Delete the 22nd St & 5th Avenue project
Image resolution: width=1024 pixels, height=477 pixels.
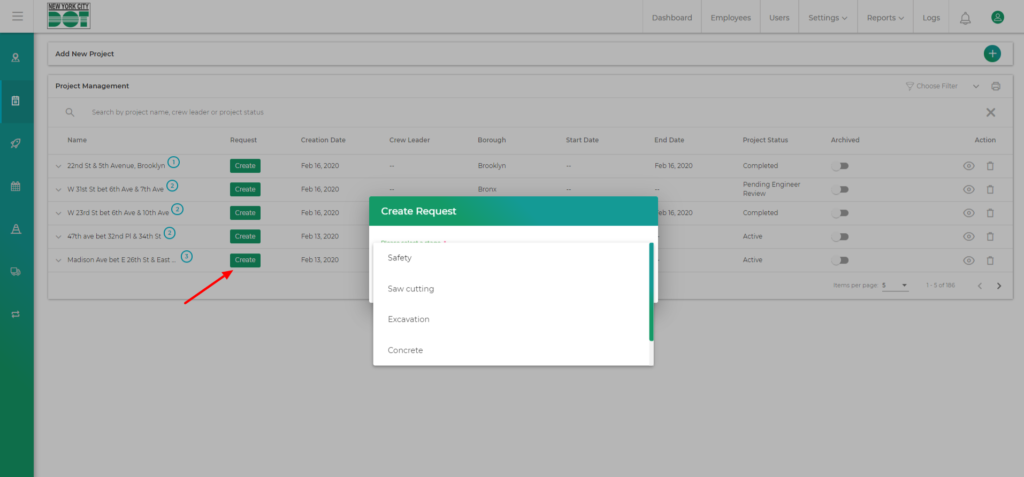(990, 165)
